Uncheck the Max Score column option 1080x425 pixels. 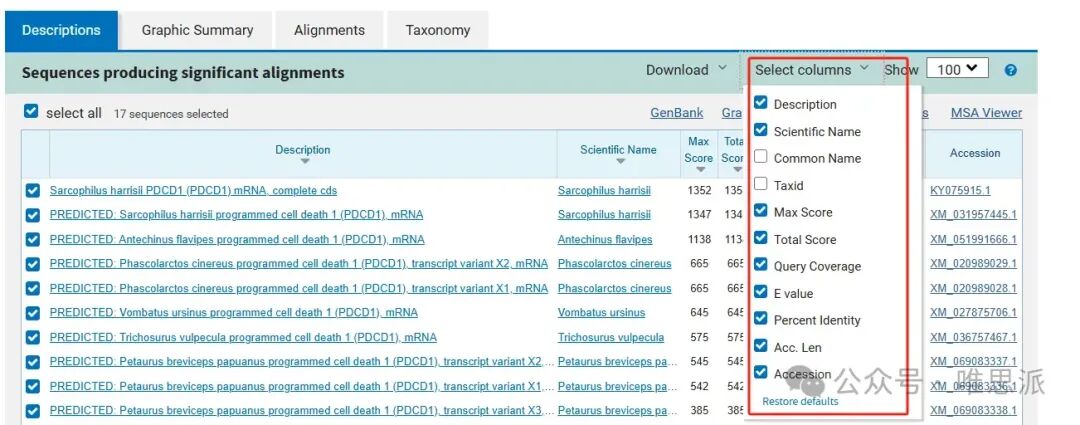(760, 210)
